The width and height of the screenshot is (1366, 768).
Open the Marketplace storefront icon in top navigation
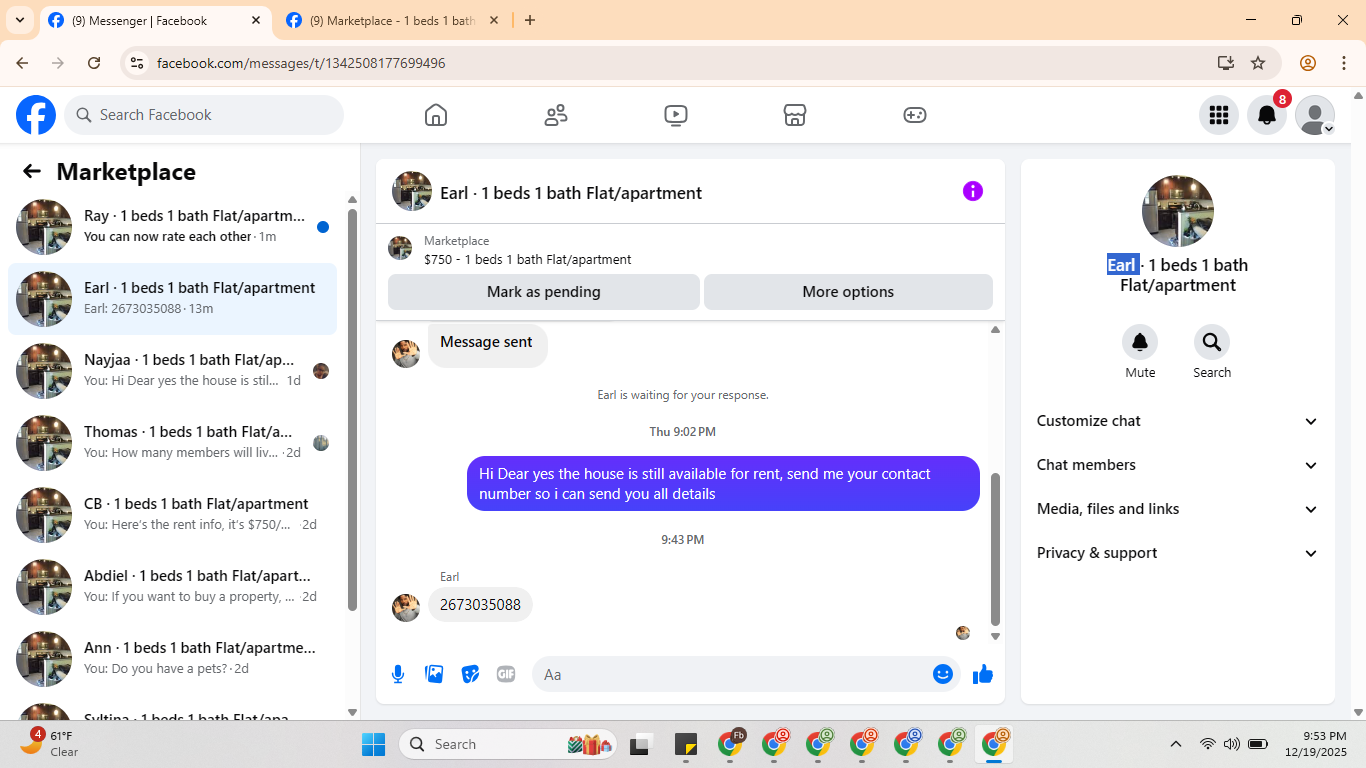coord(795,115)
